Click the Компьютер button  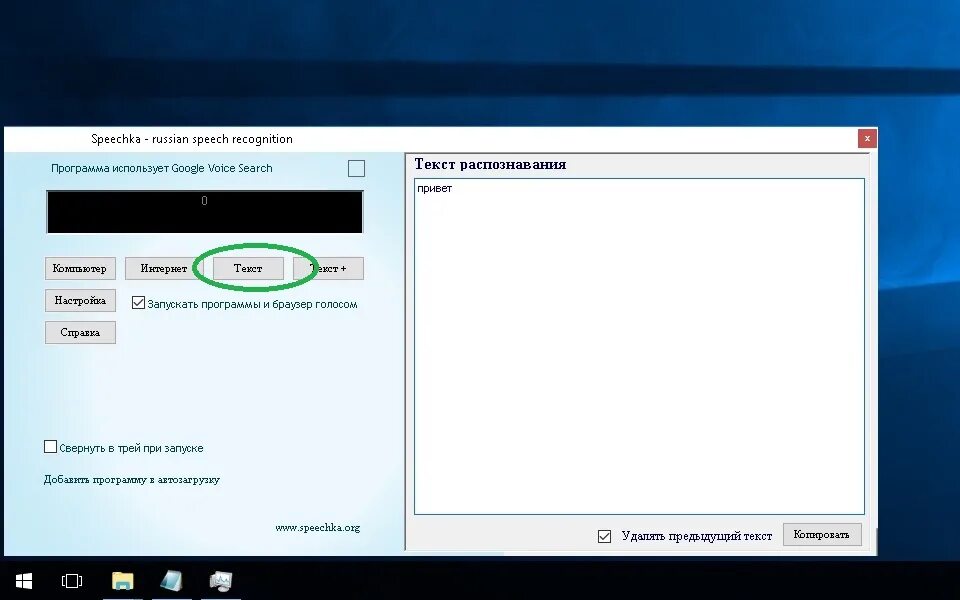(x=80, y=268)
